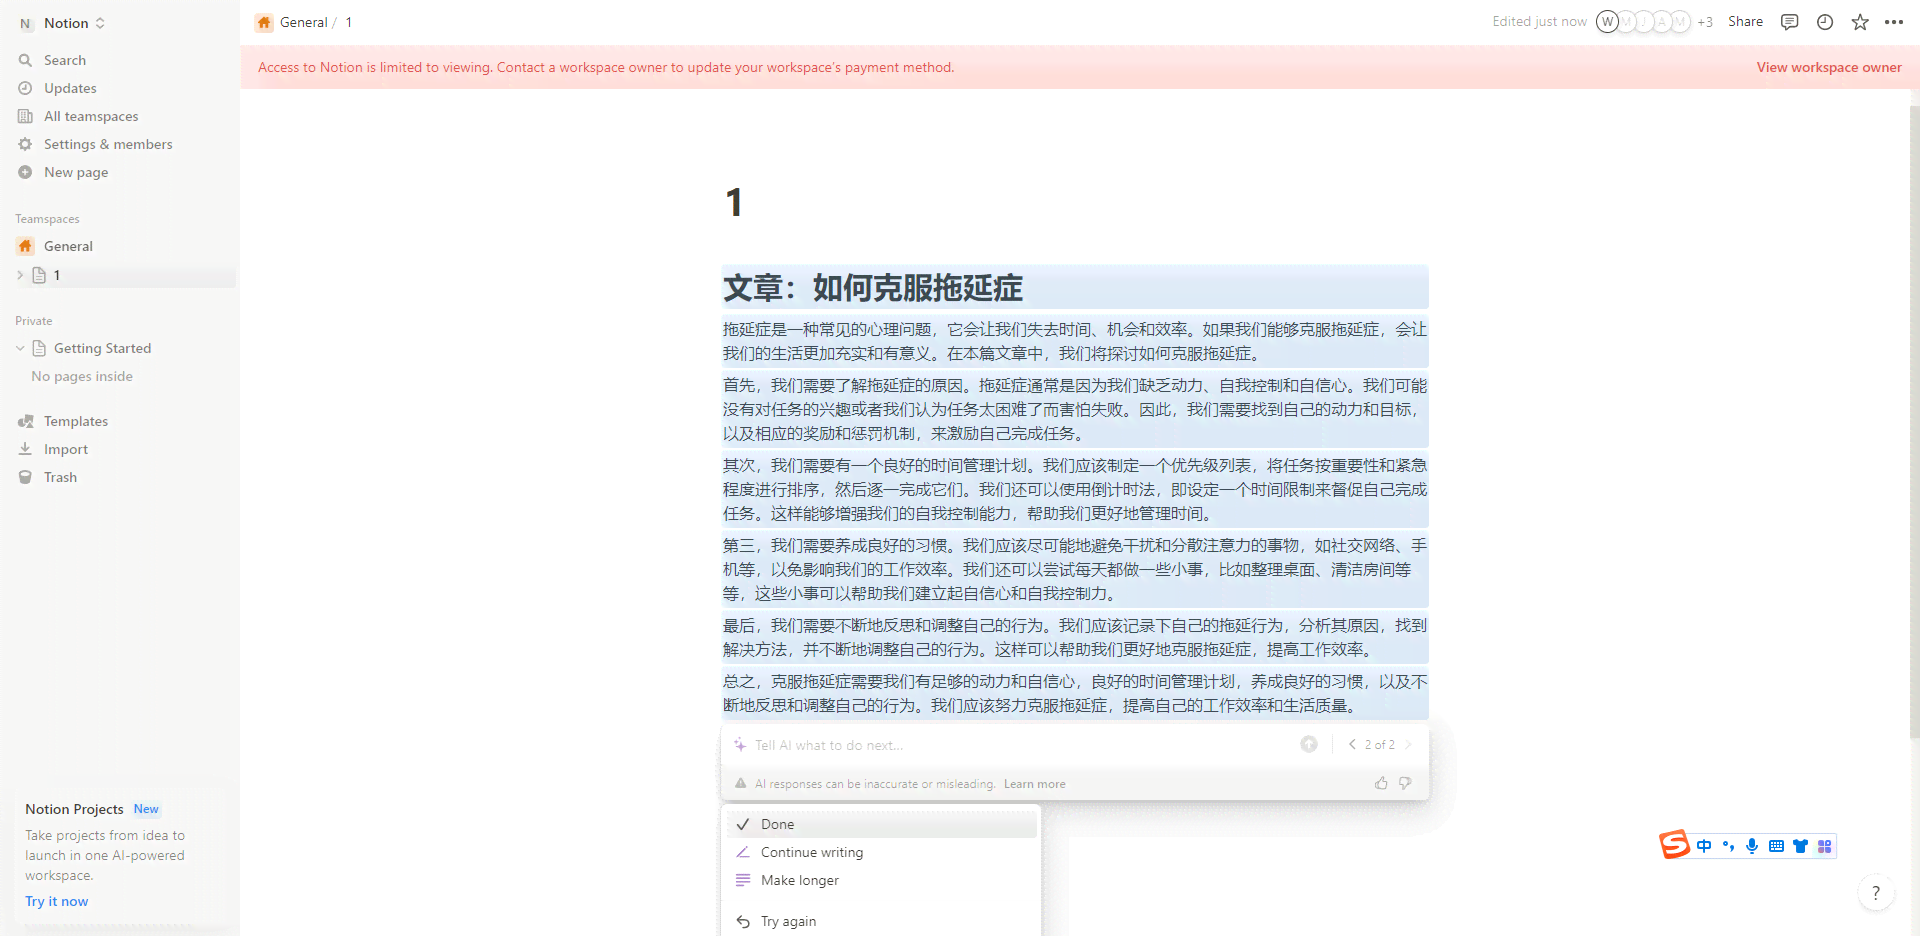Click page 1 in the breadcrumb
The image size is (1920, 936).
click(x=349, y=22)
